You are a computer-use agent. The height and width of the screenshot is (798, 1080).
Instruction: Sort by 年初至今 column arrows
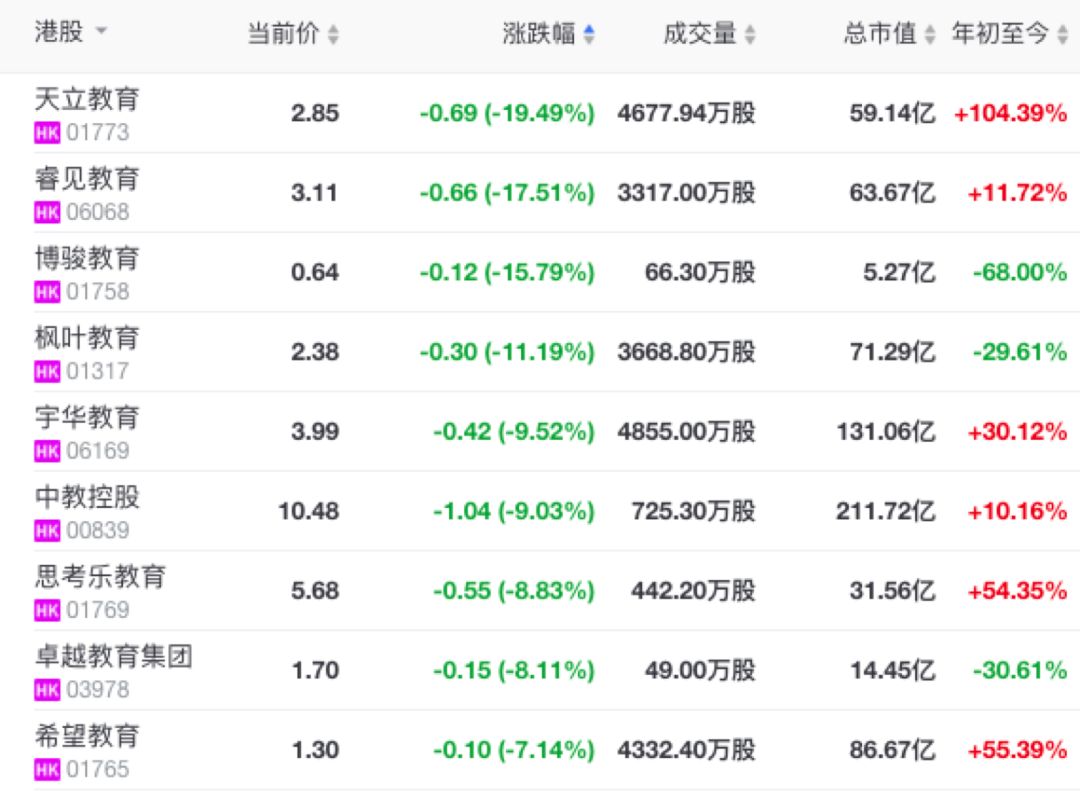pos(1063,34)
